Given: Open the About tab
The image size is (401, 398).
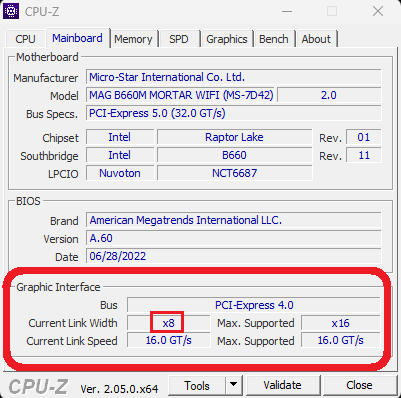Looking at the screenshot, I should [x=316, y=39].
